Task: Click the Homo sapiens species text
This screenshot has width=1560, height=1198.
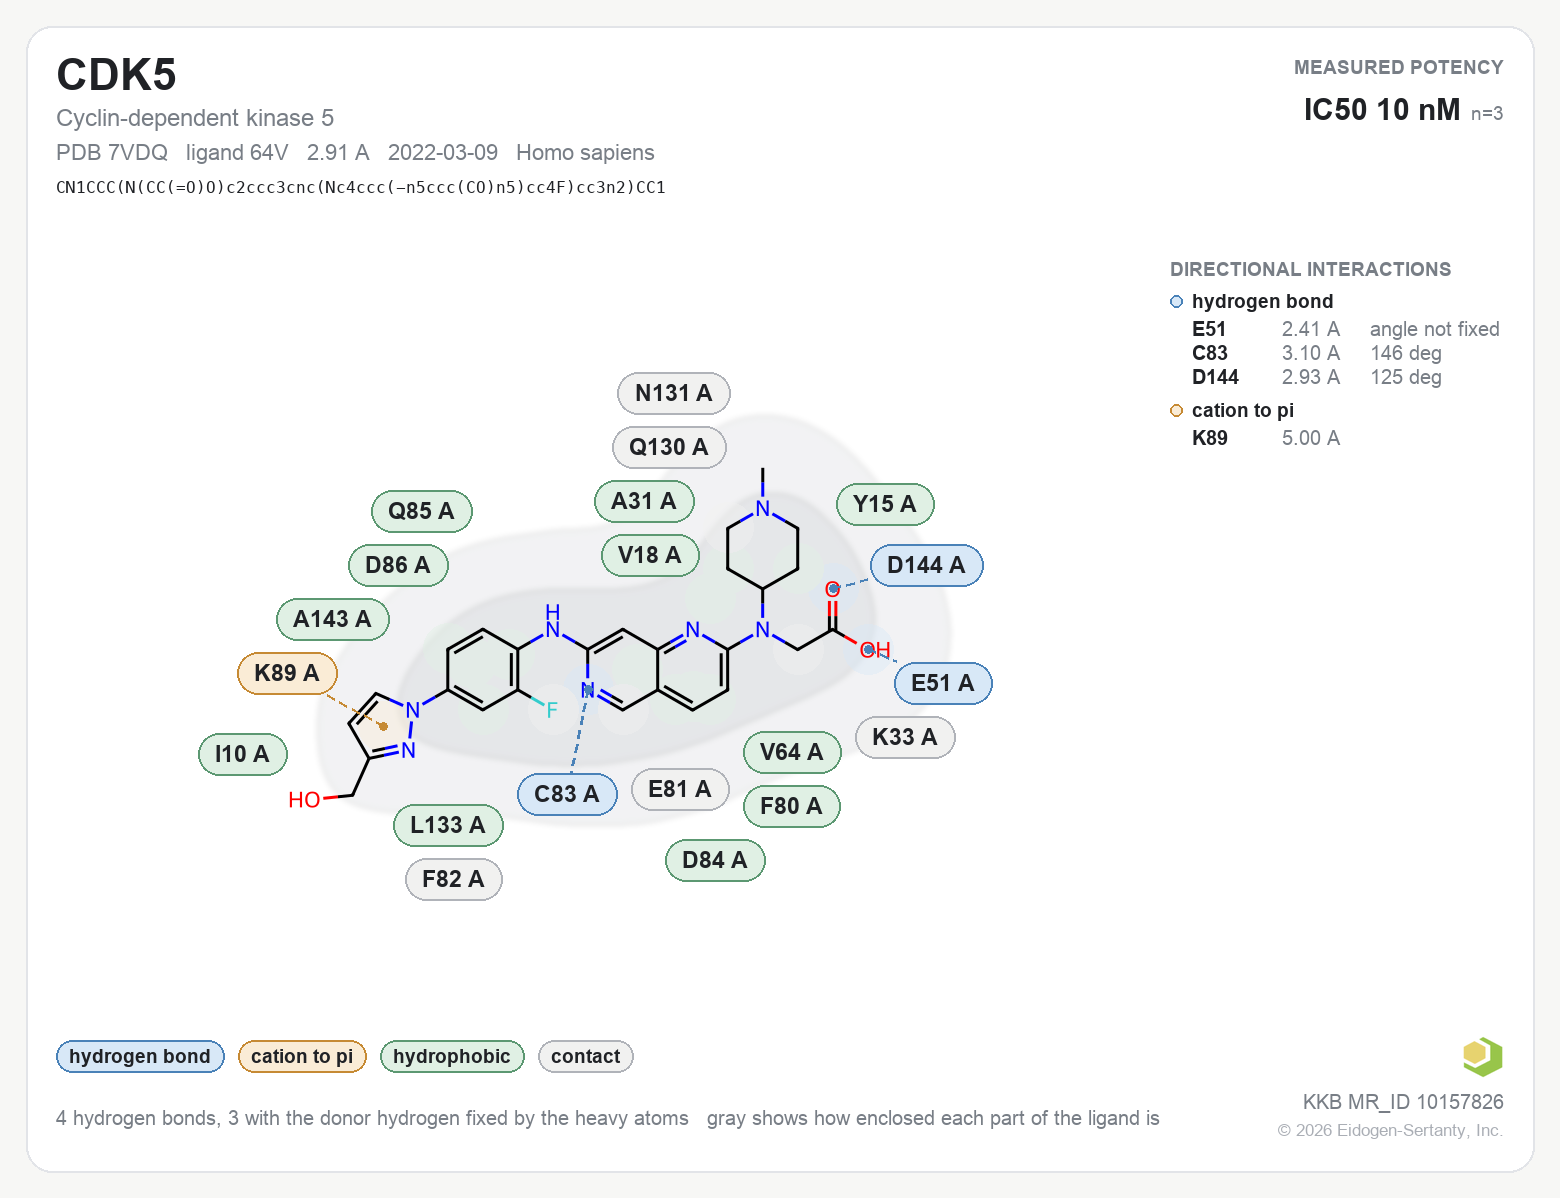Action: (x=585, y=152)
